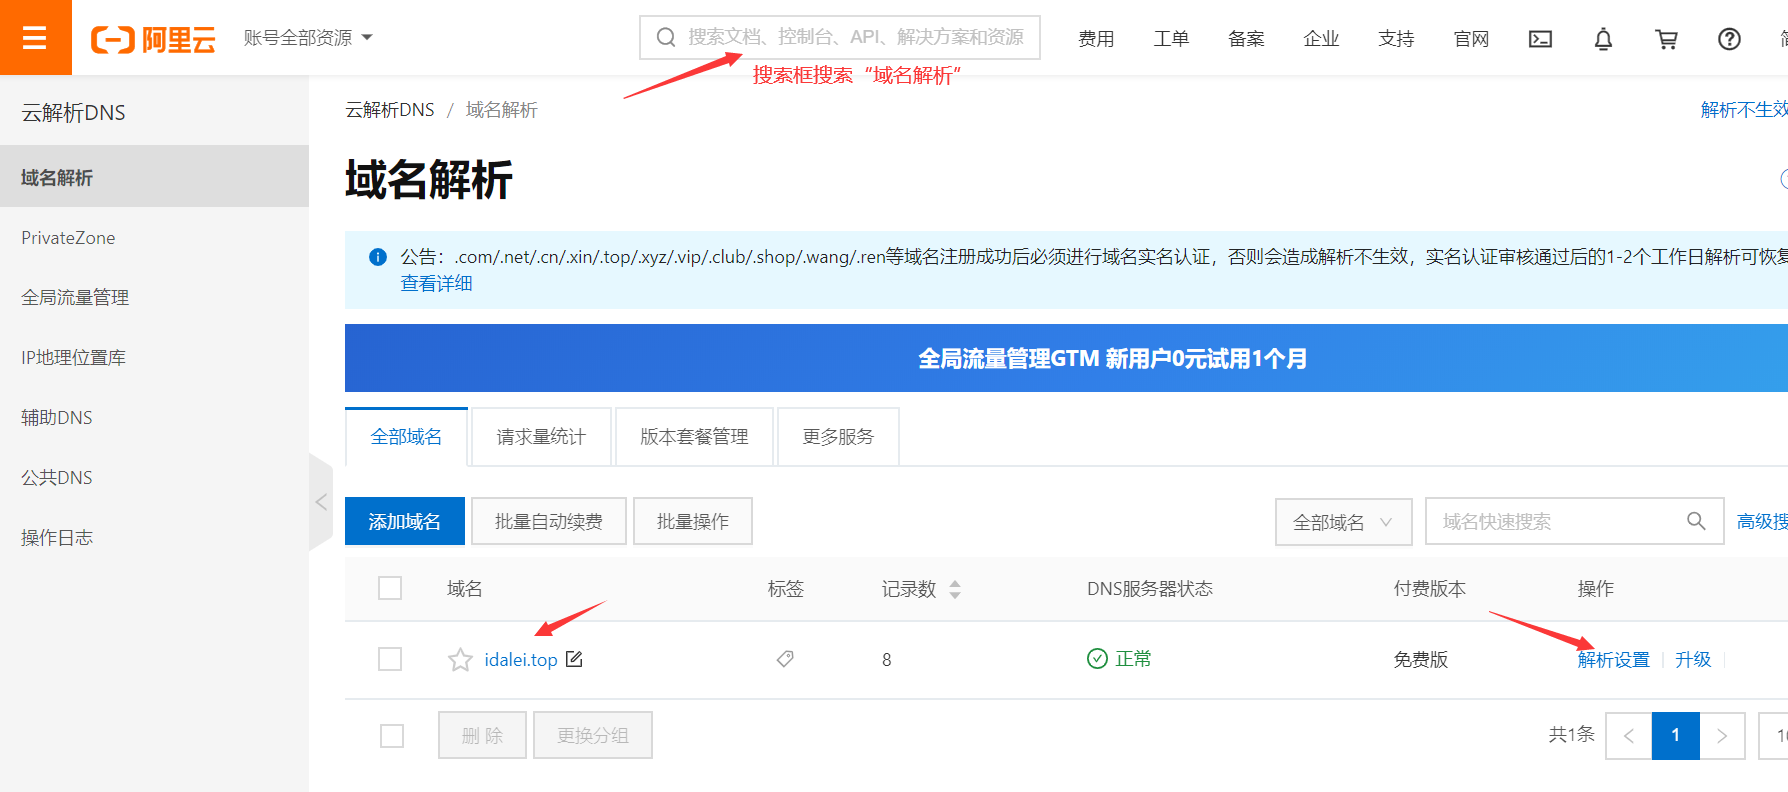Open the Fees menu in the top bar
1788x792 pixels.
tap(1096, 39)
